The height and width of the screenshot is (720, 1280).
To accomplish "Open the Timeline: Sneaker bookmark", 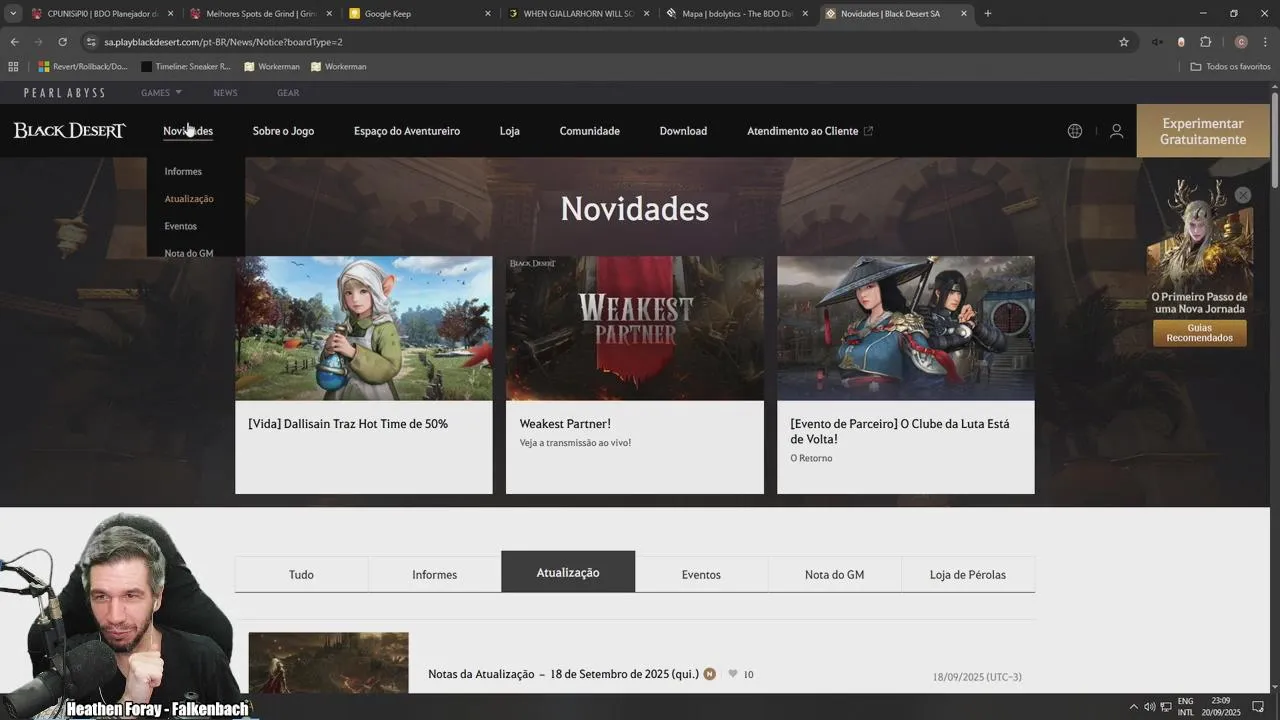I will [x=186, y=66].
